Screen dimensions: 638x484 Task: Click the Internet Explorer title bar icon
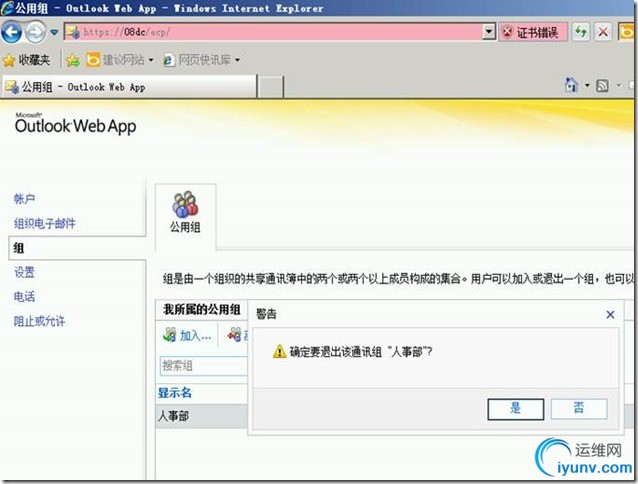click(7, 8)
